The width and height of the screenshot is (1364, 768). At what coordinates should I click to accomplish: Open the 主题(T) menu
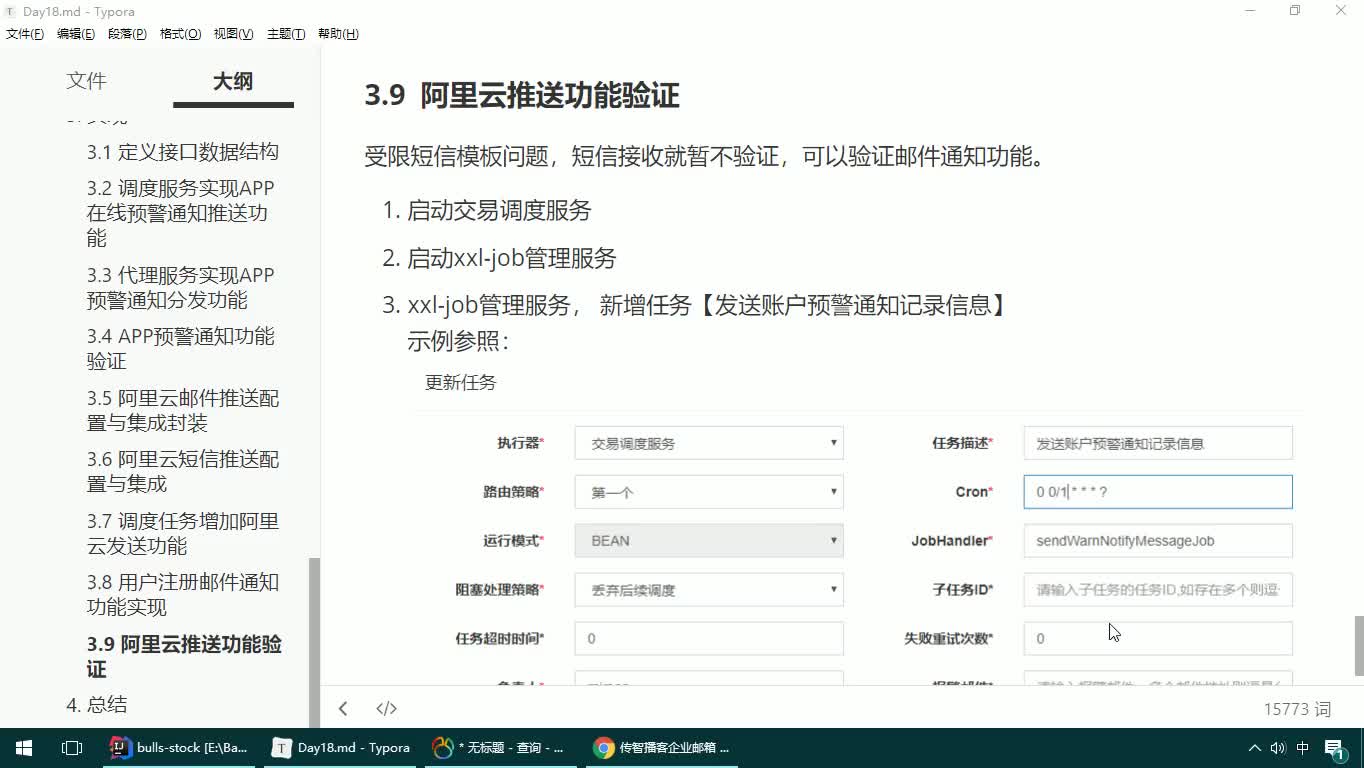tap(286, 34)
